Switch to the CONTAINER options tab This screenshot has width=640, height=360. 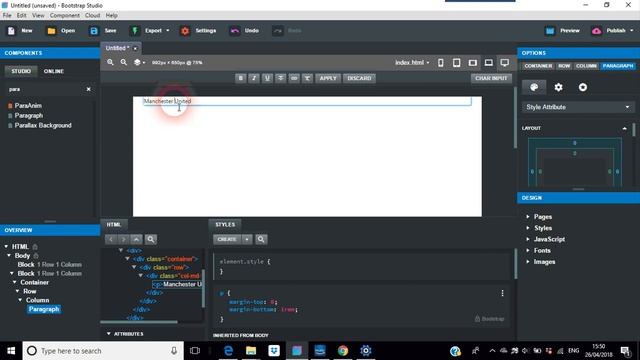538,66
